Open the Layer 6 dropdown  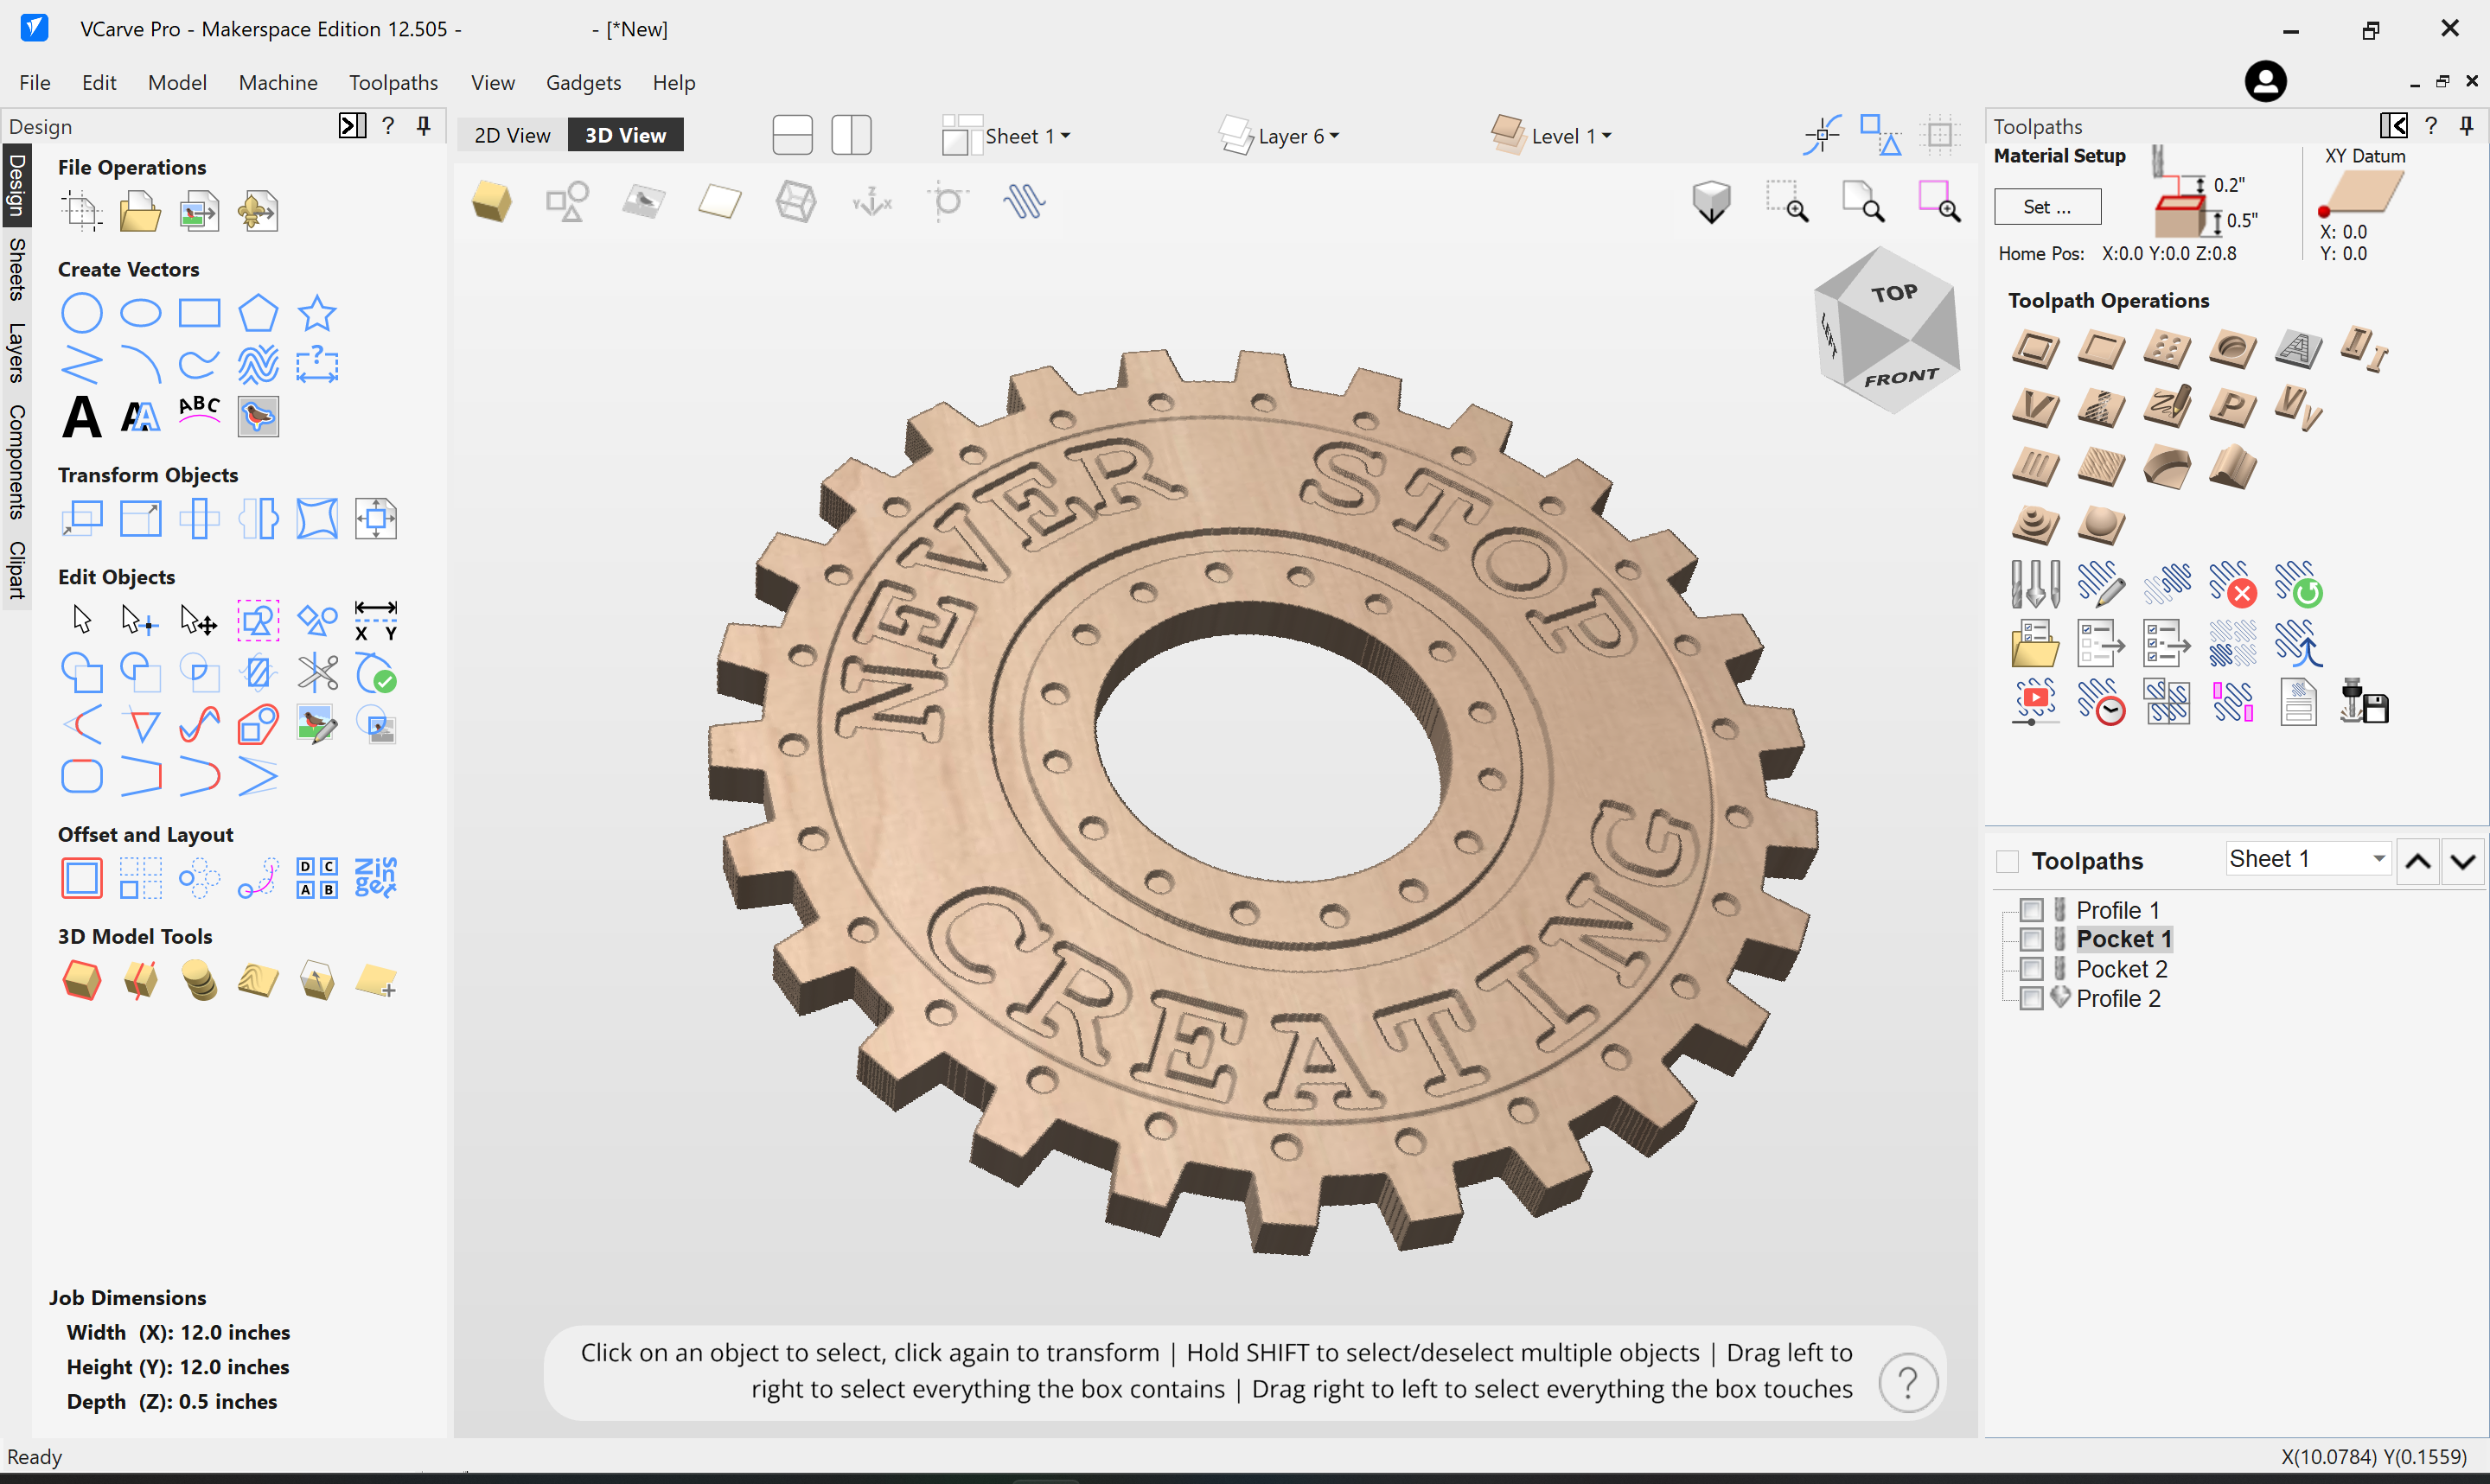click(x=1296, y=134)
